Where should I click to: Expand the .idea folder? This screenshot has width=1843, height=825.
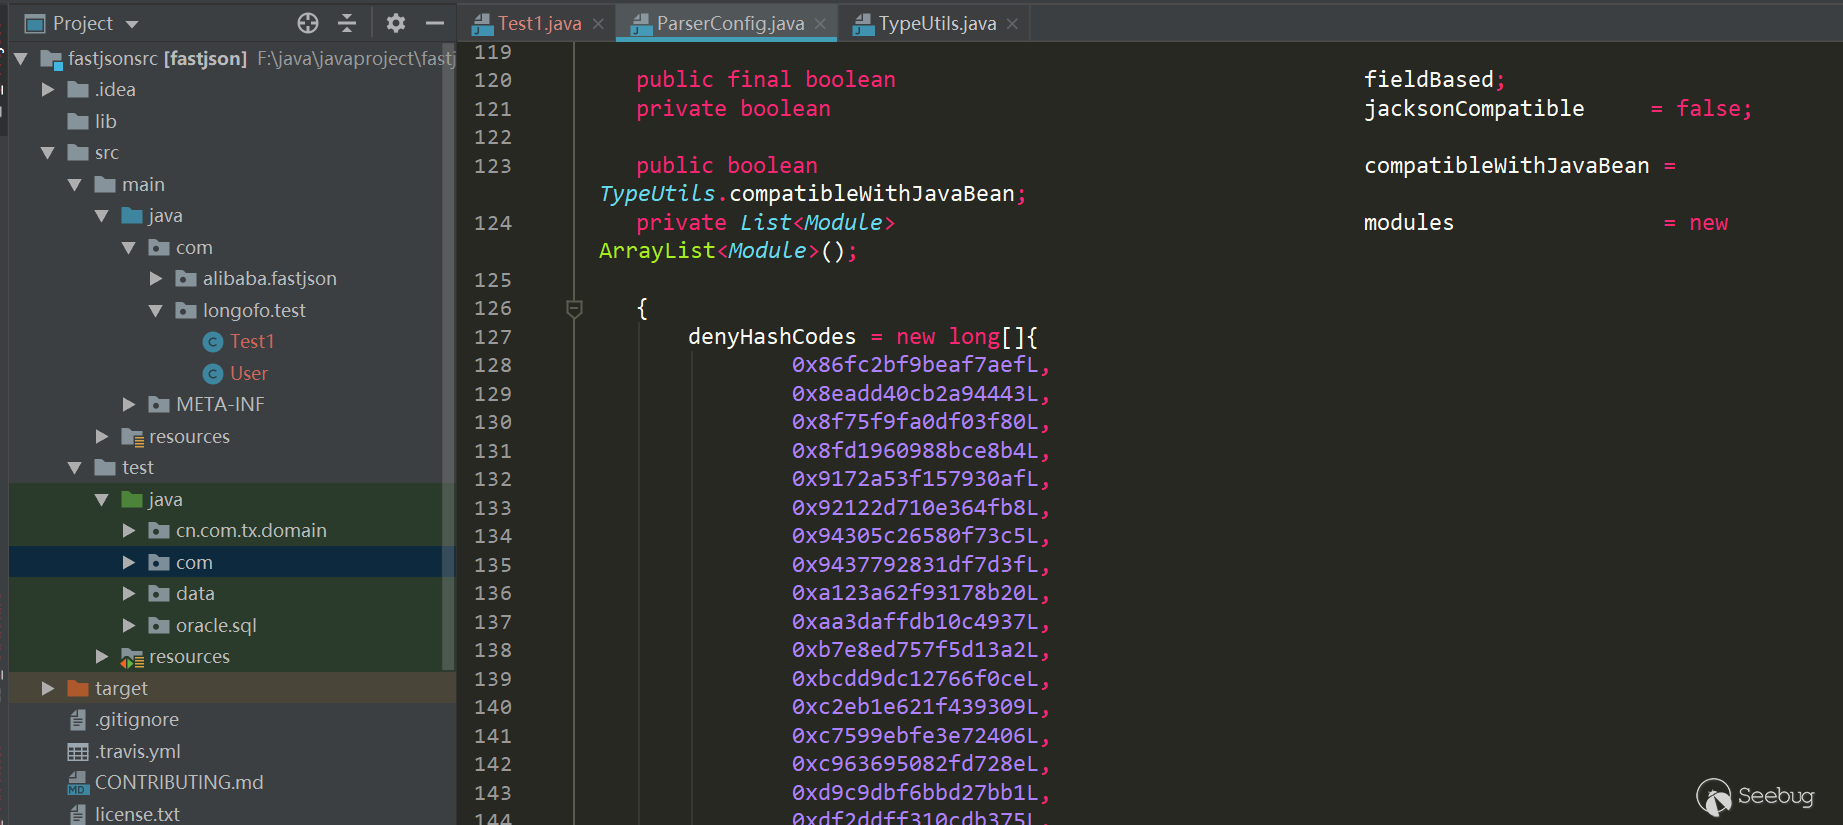(47, 90)
